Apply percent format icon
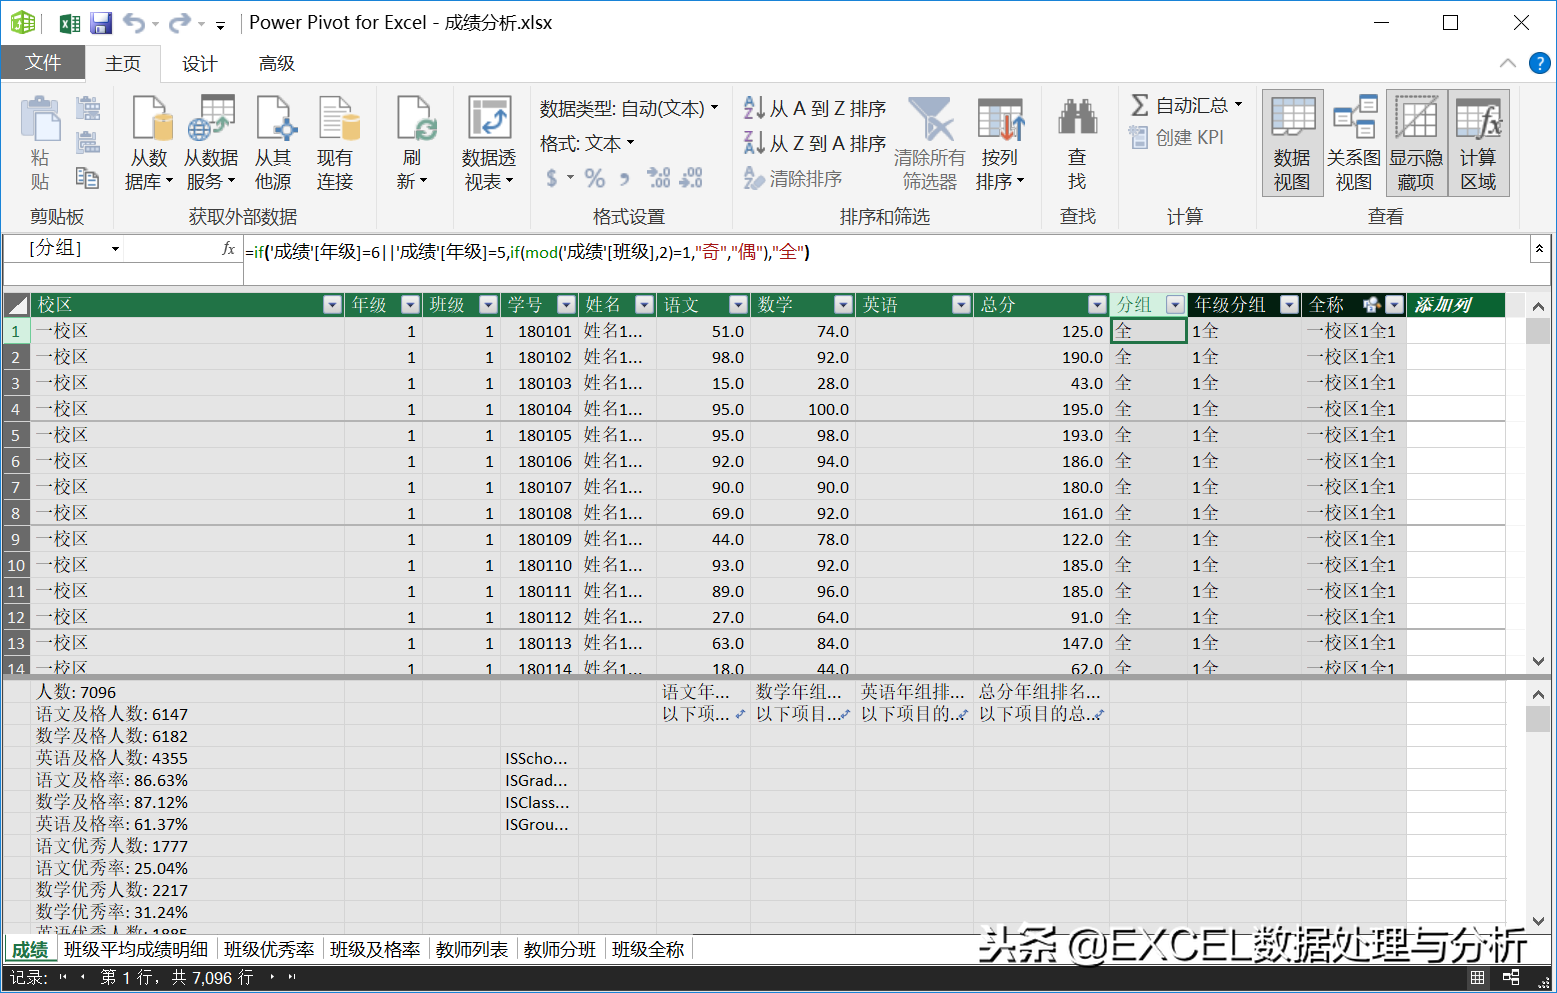1557x993 pixels. pos(594,178)
